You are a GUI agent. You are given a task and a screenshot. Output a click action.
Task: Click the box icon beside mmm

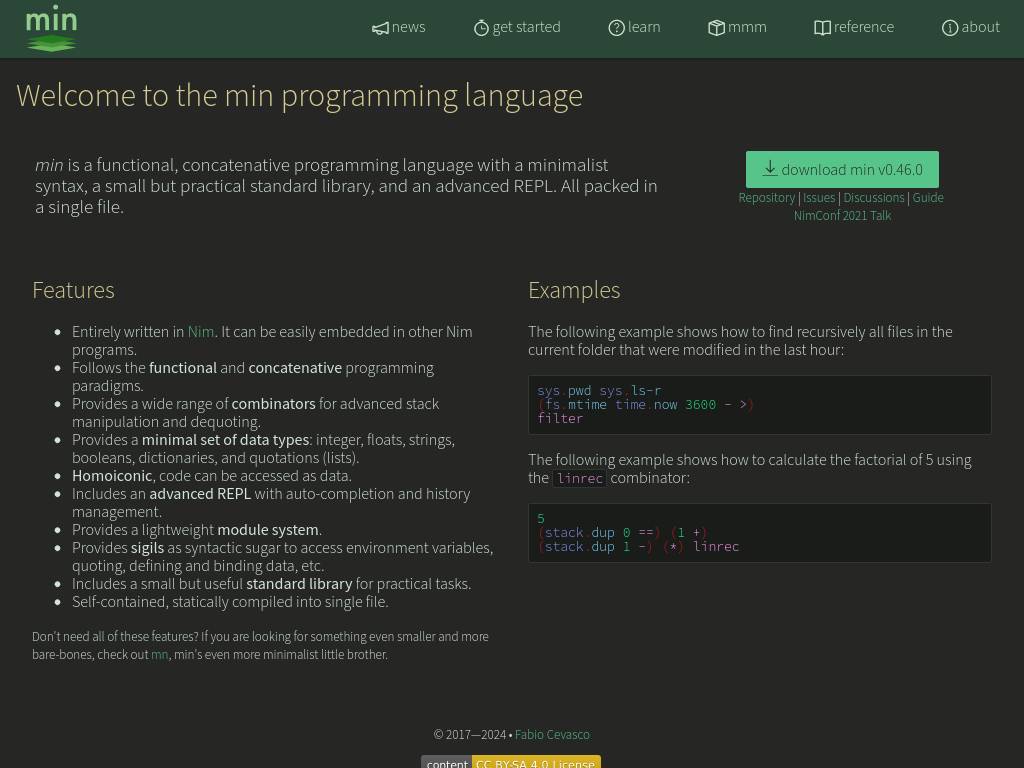click(x=716, y=28)
